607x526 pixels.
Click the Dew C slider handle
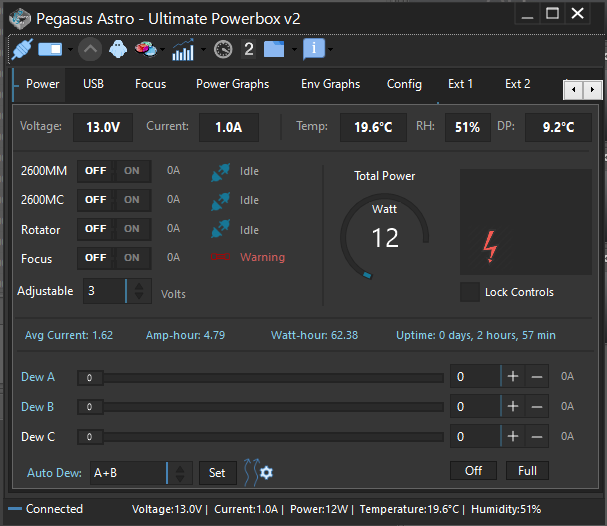pyautogui.click(x=90, y=437)
